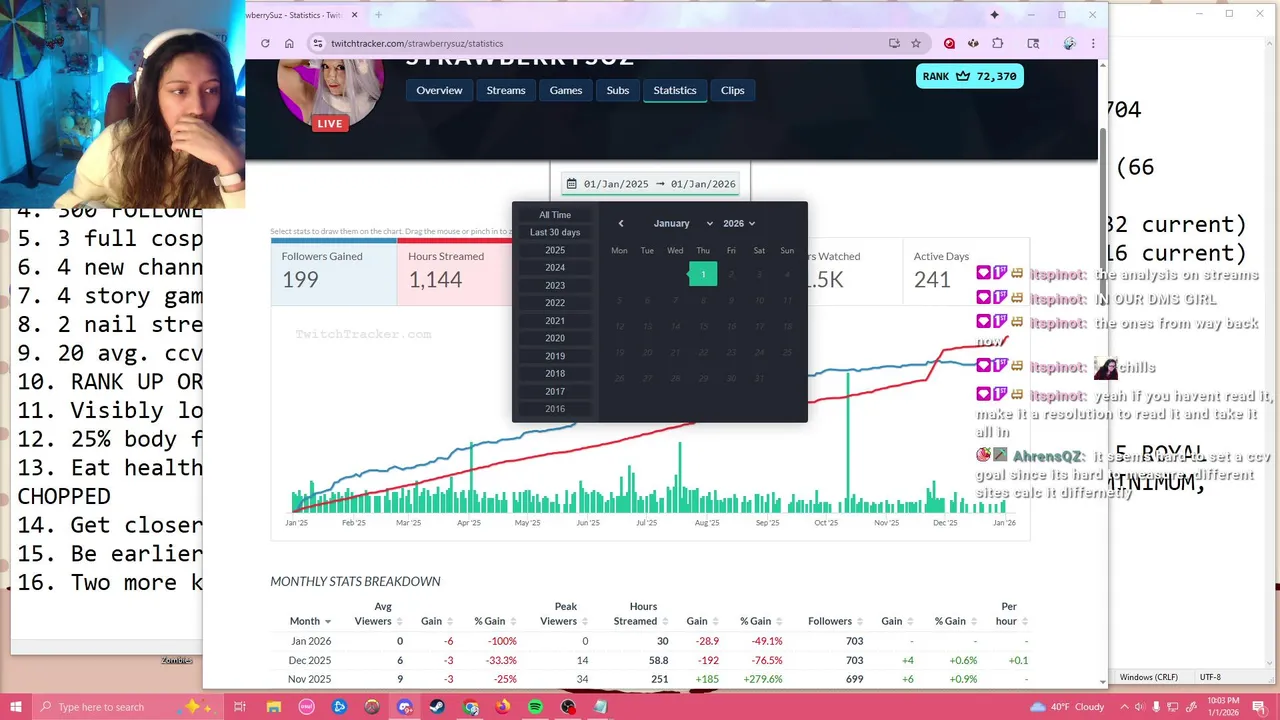Bookmark this page with the star
Image resolution: width=1280 pixels, height=720 pixels.
click(x=915, y=43)
